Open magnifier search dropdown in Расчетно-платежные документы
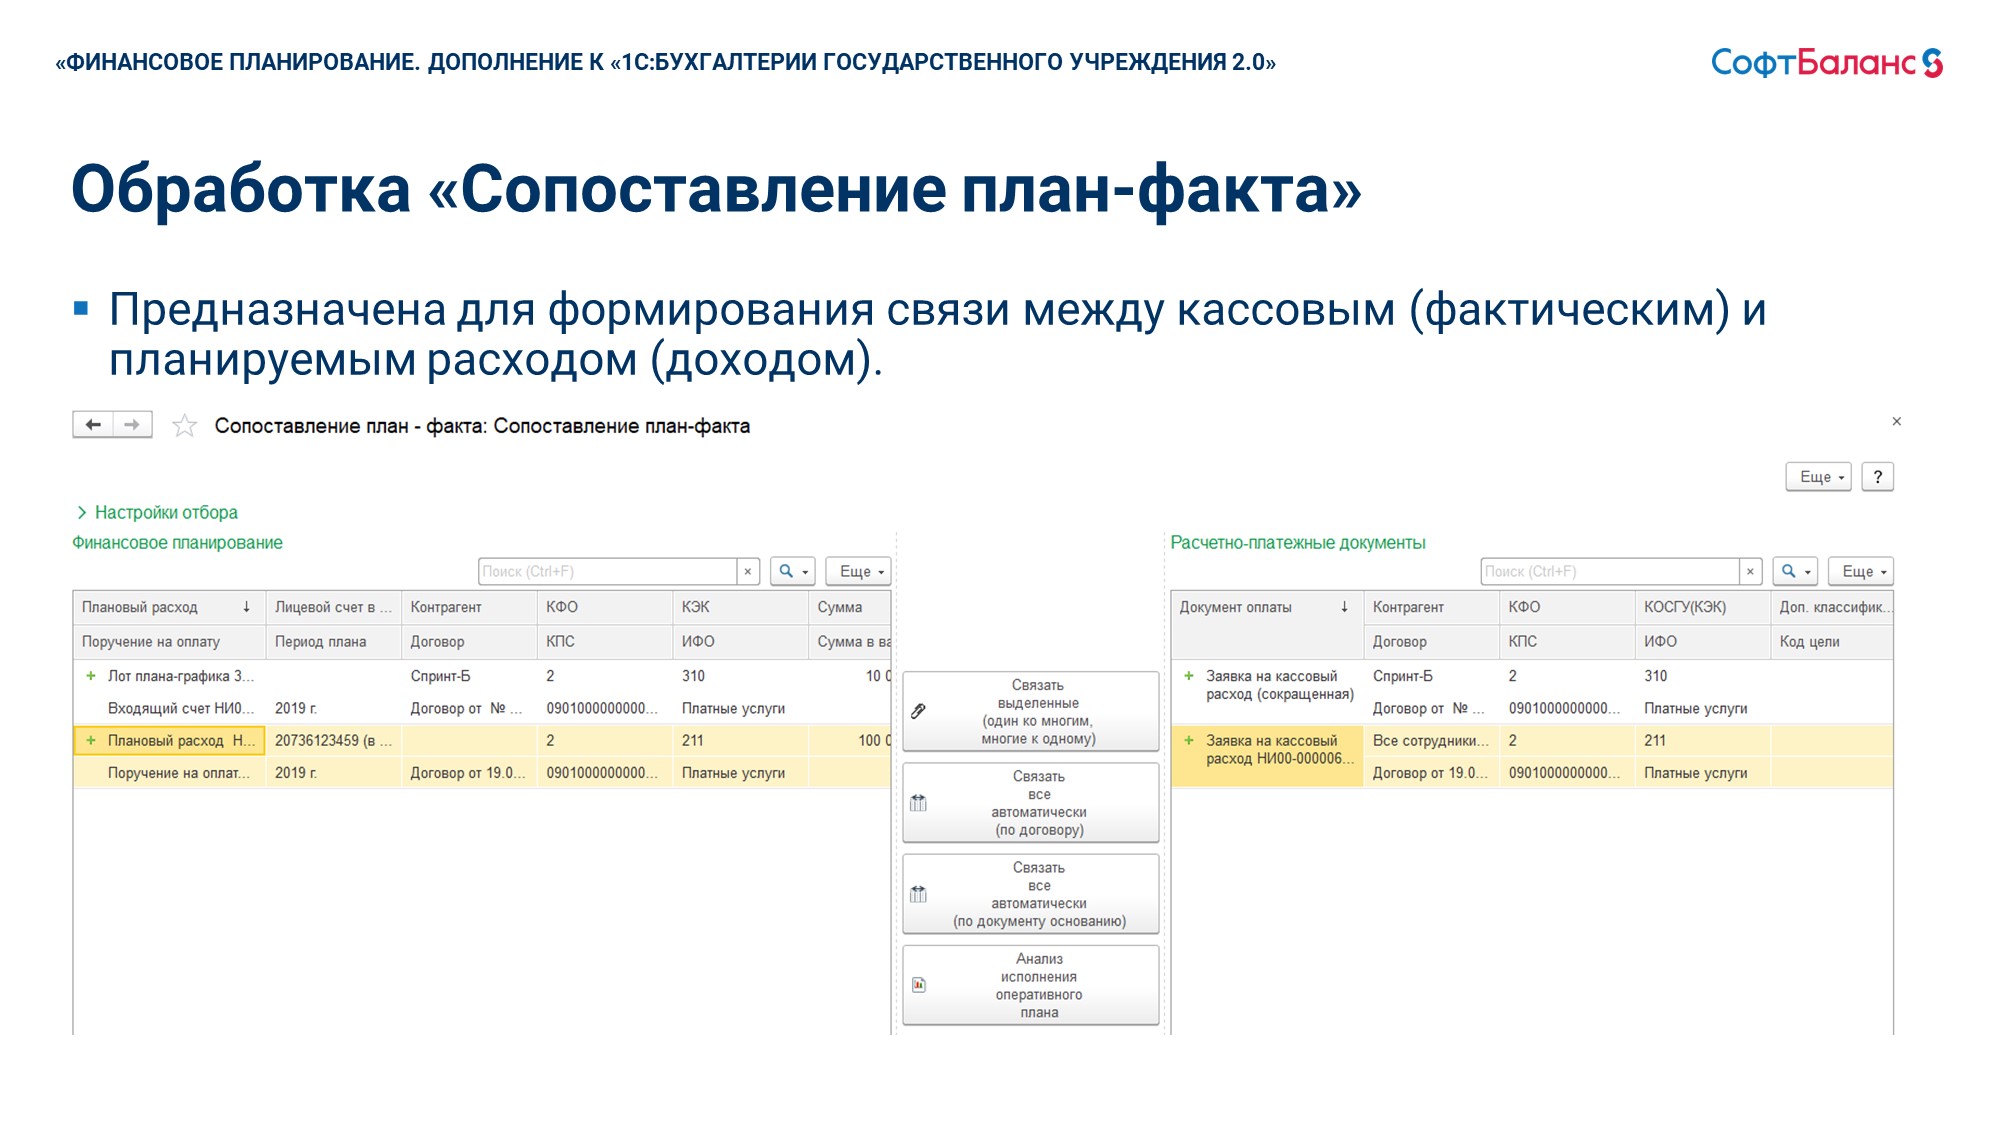This screenshot has height=1125, width=2000. 1795,571
